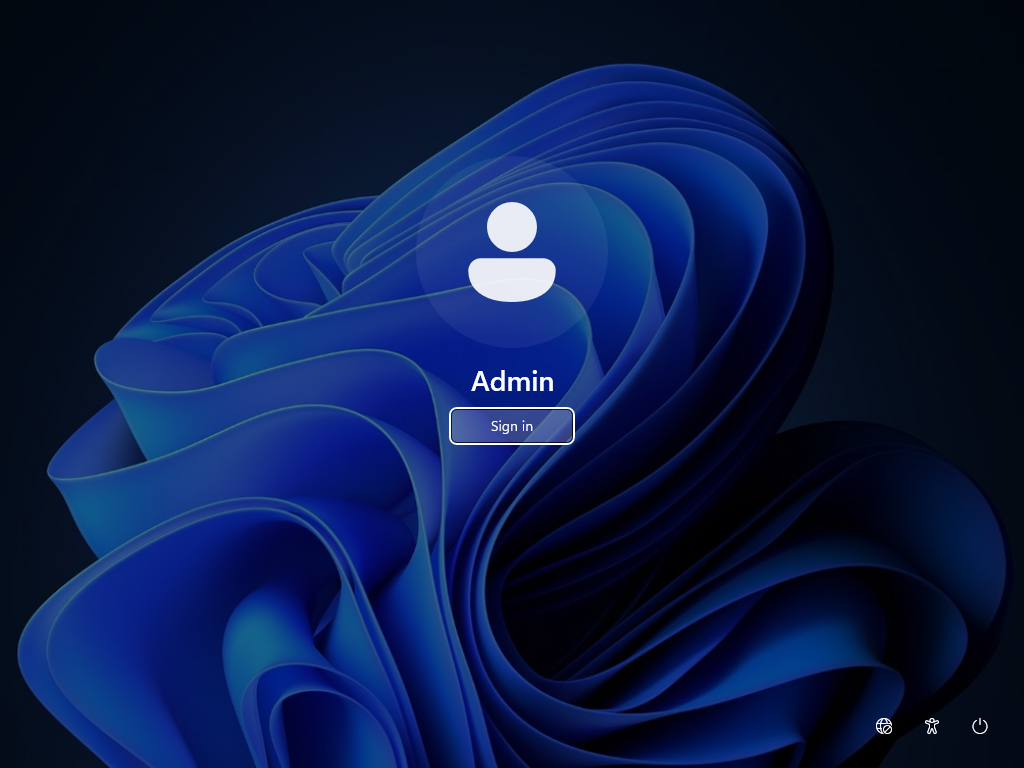Select the Admin user avatar picture
The height and width of the screenshot is (768, 1024).
(x=512, y=251)
